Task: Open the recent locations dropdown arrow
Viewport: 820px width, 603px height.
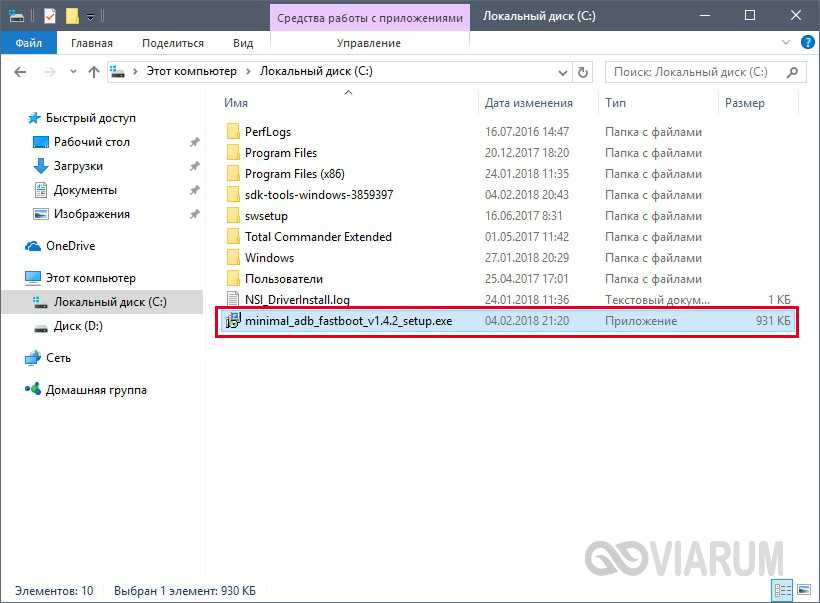Action: (x=72, y=72)
